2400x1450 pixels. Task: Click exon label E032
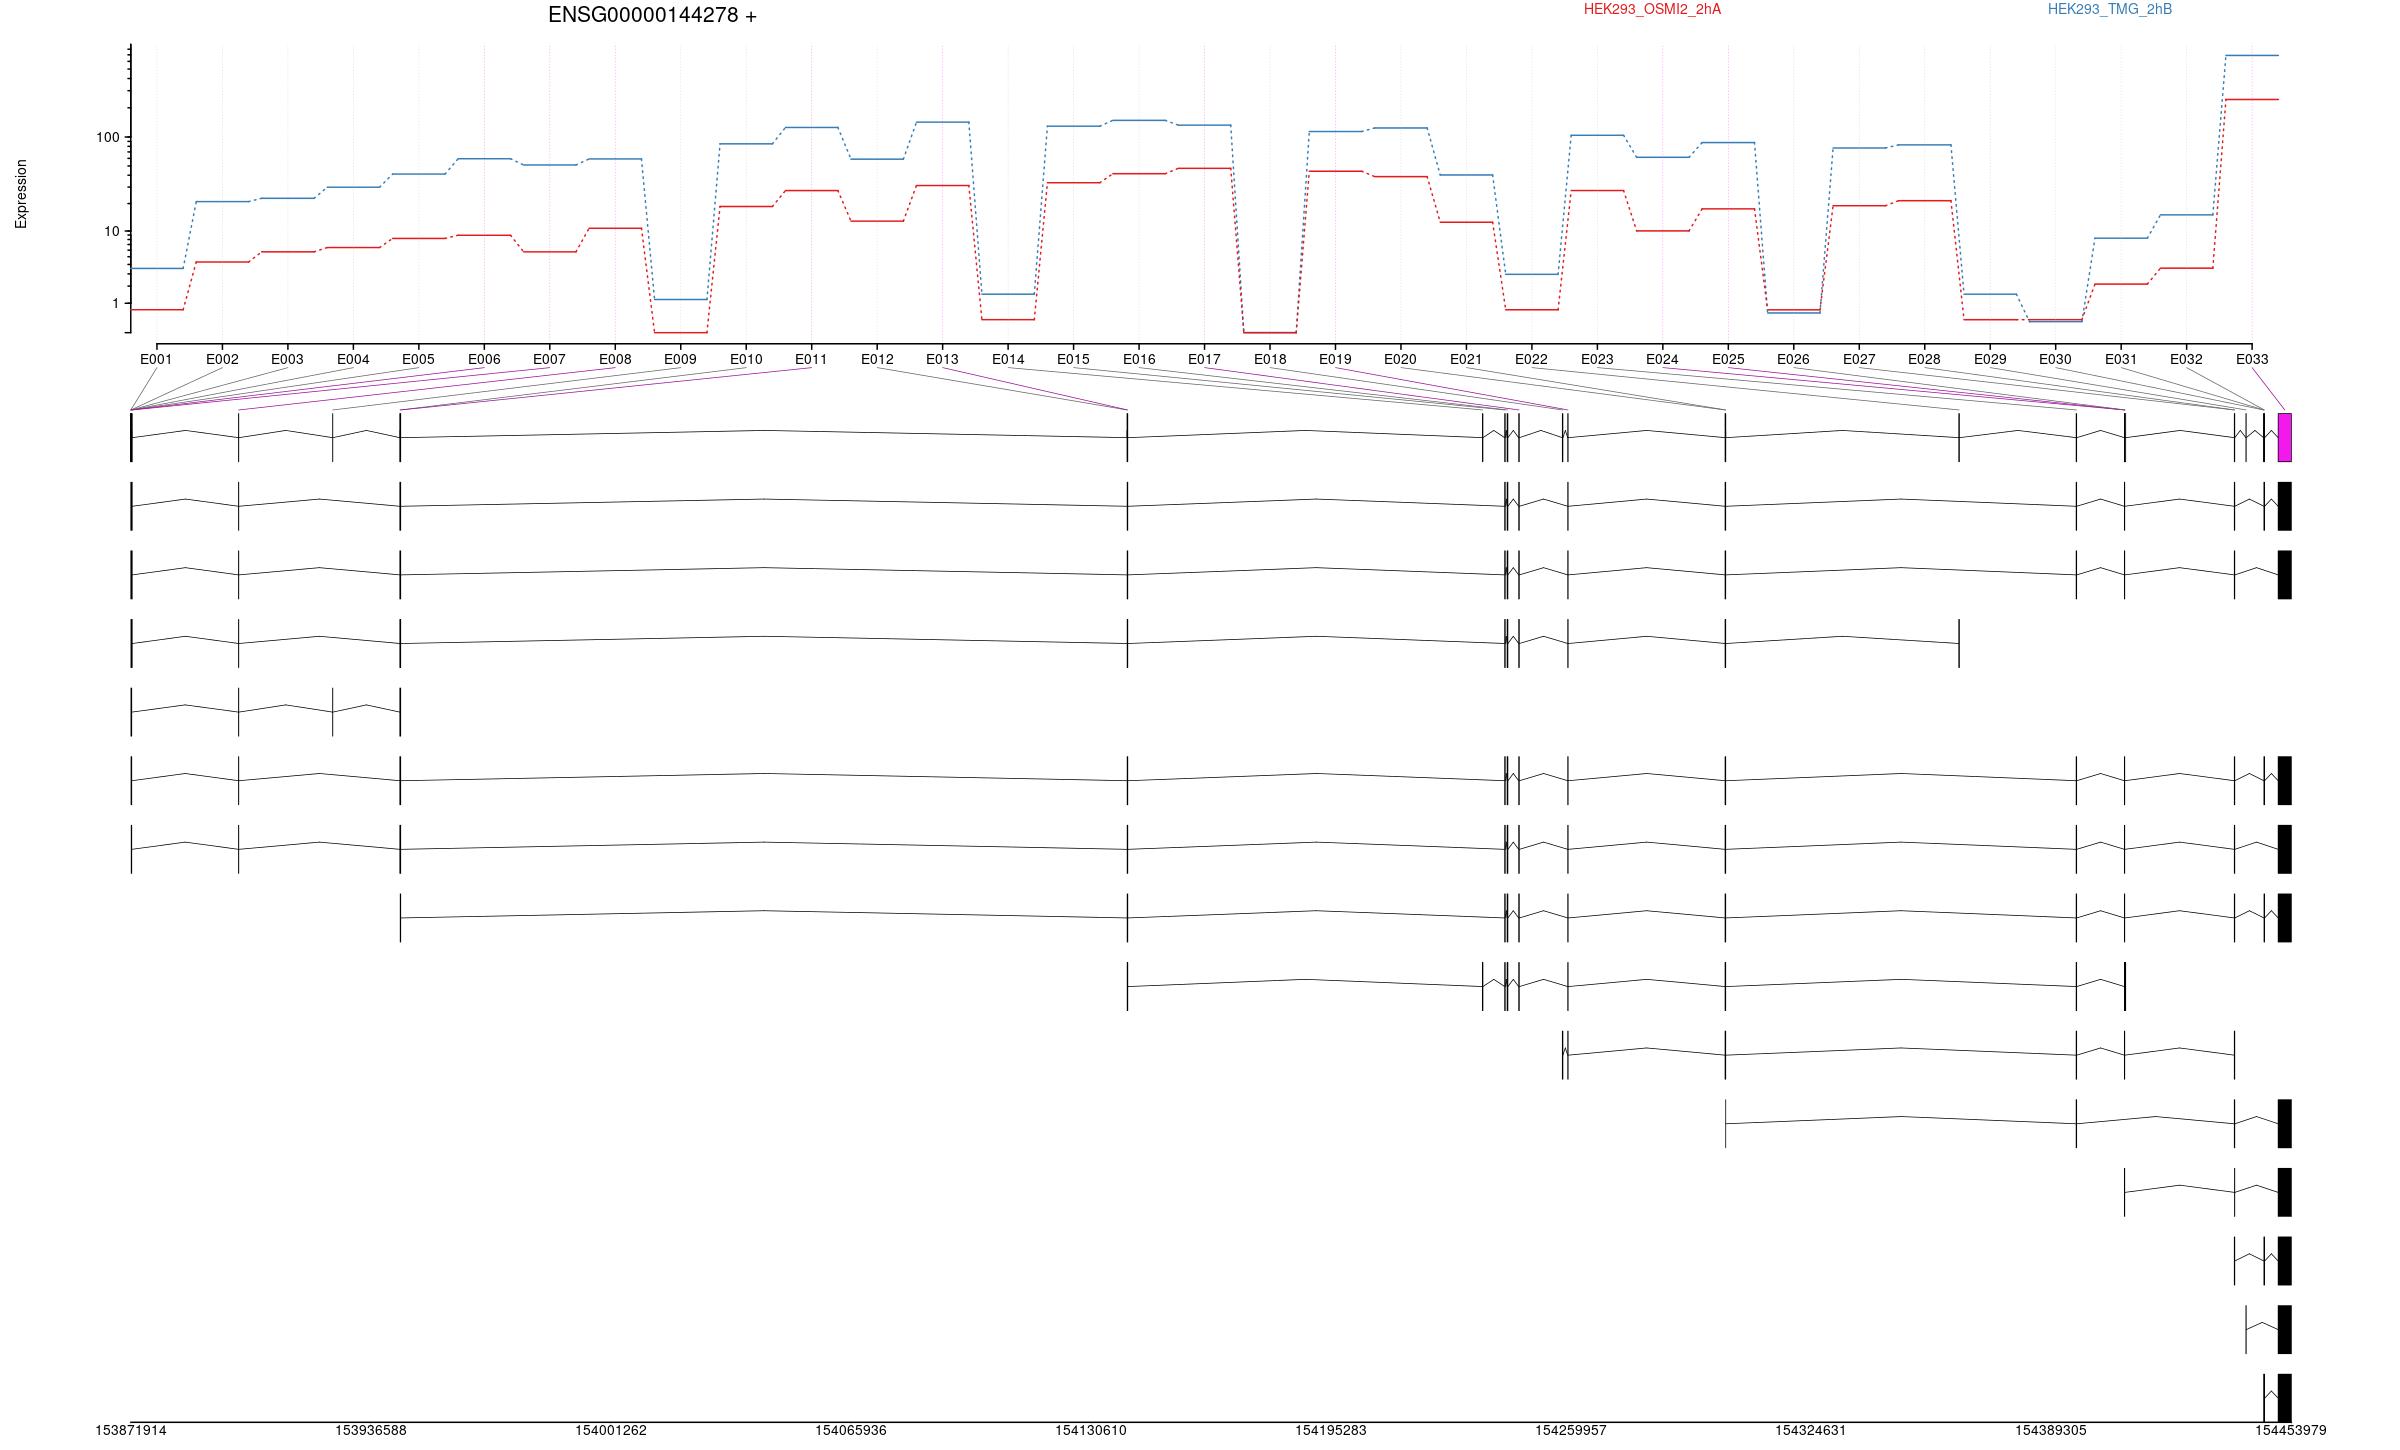pos(2186,359)
